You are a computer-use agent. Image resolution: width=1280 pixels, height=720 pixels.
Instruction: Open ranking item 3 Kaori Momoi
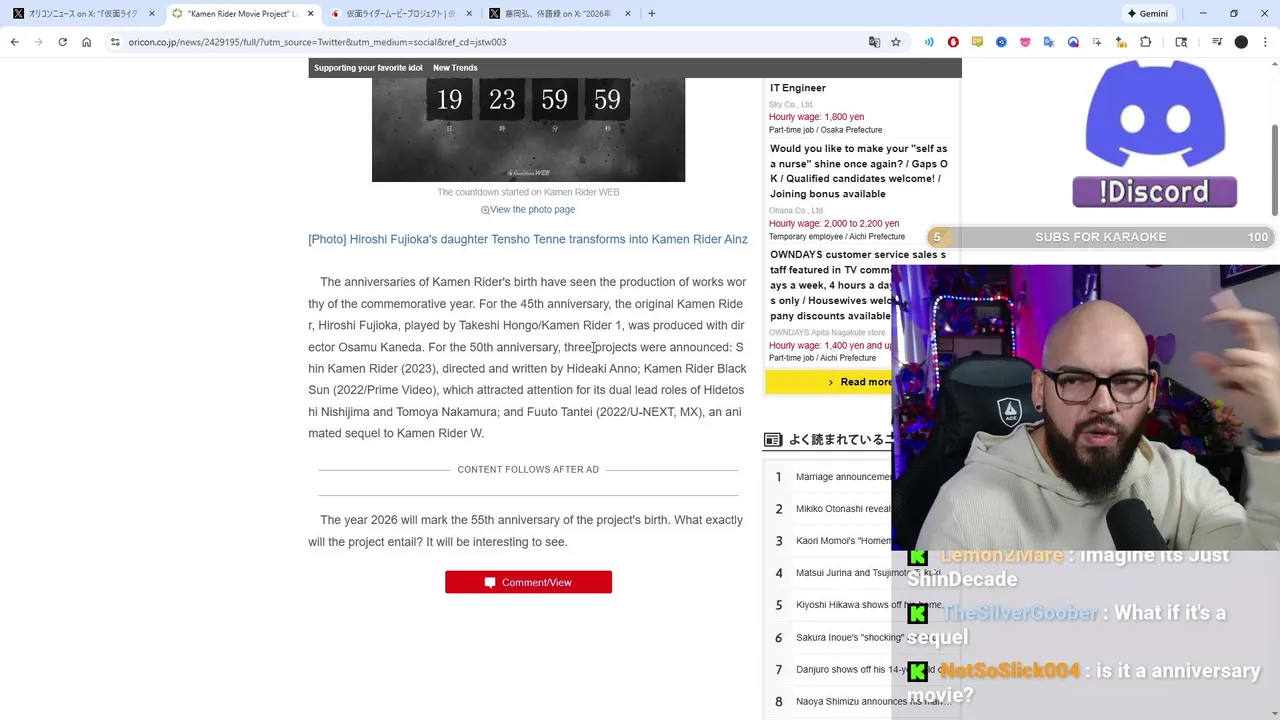(x=843, y=541)
